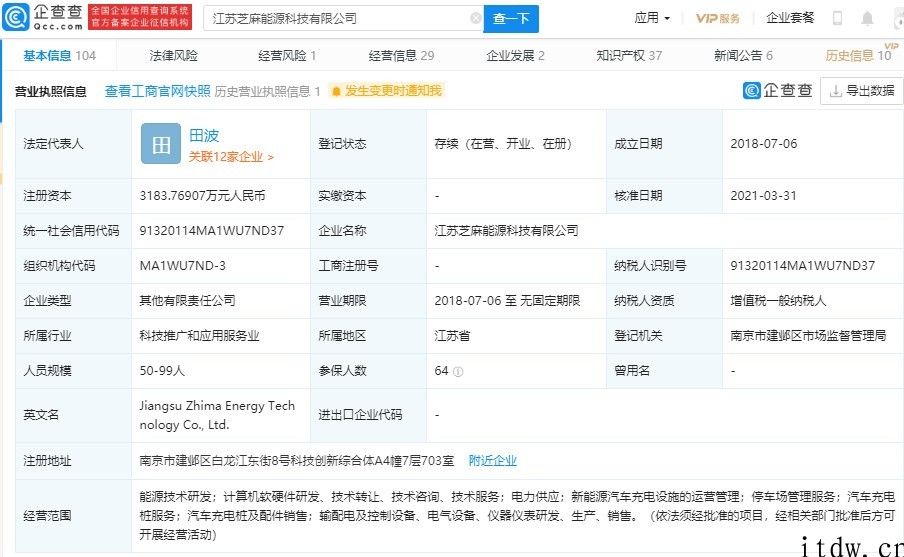Select organization code MA1WU7ND-3
This screenshot has height=557, width=904.
tap(182, 266)
